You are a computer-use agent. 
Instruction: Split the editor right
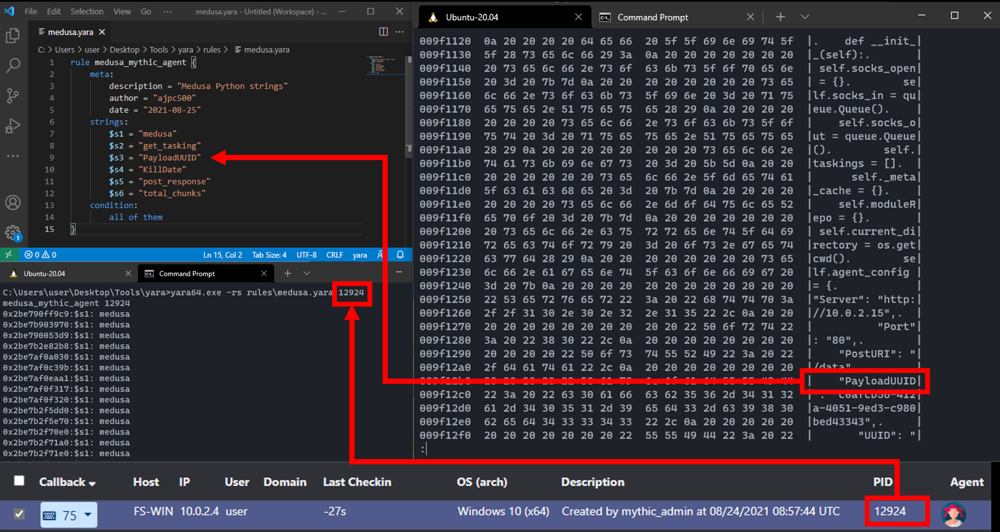383,31
